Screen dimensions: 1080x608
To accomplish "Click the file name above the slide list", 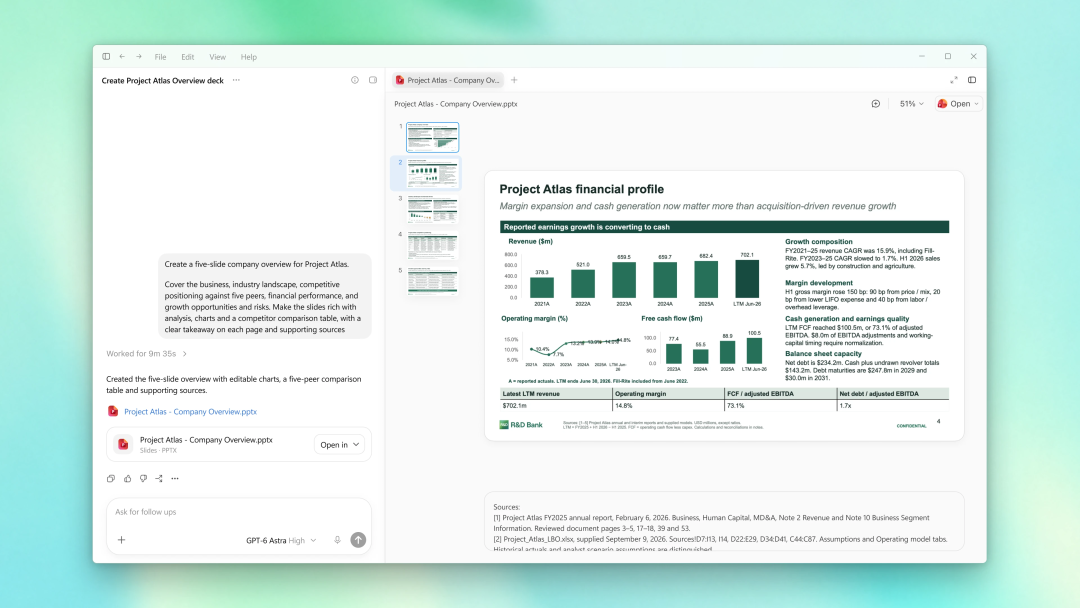I will (x=455, y=104).
